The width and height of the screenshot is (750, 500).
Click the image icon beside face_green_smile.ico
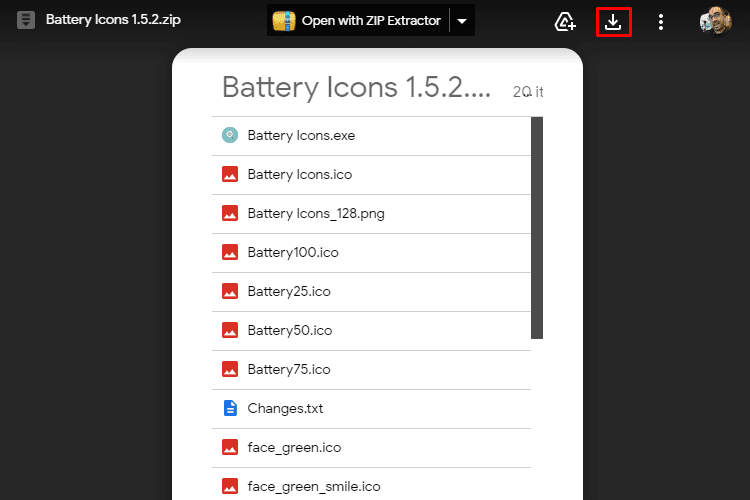pyautogui.click(x=230, y=486)
